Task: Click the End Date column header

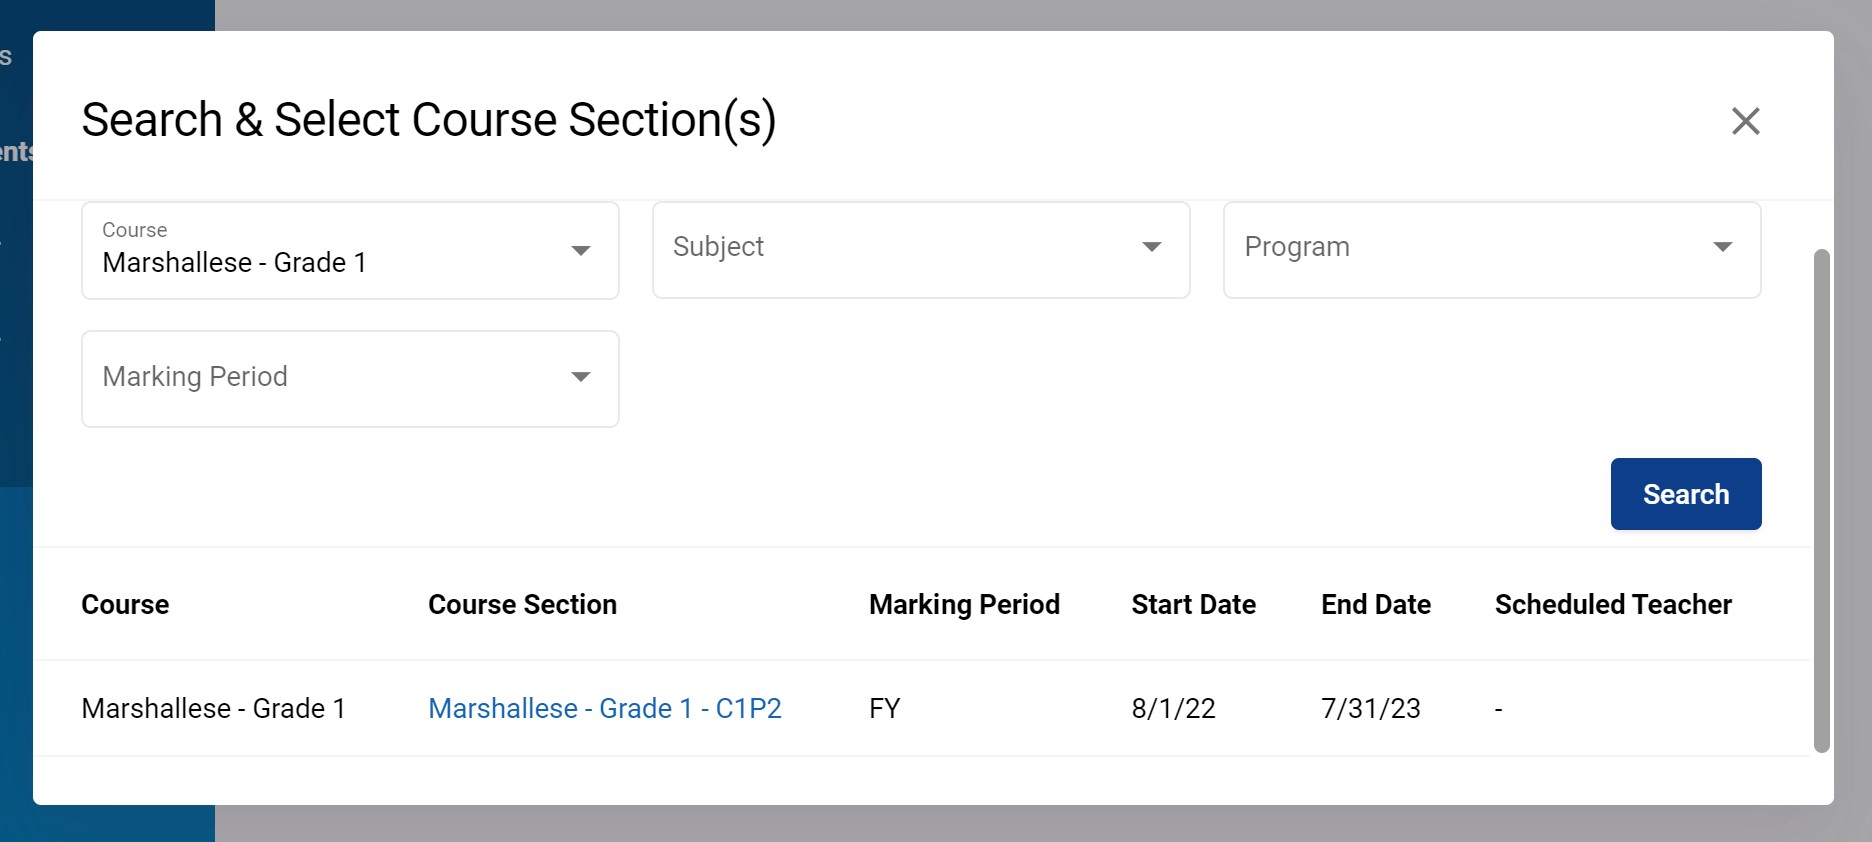Action: click(1375, 605)
